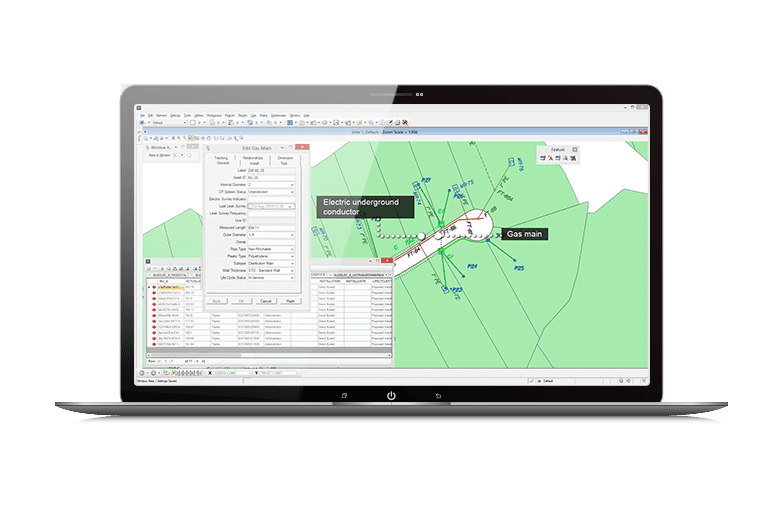Image resolution: width=782 pixels, height=508 pixels.
Task: Click the pin icon on the Window A panel
Action: pyautogui.click(x=147, y=148)
